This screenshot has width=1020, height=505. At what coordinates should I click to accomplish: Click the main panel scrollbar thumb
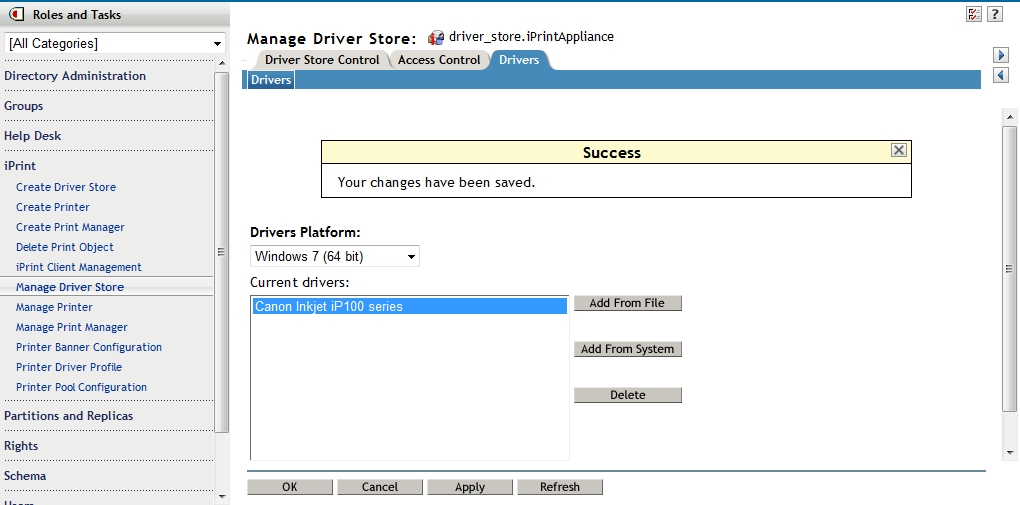coord(1010,268)
